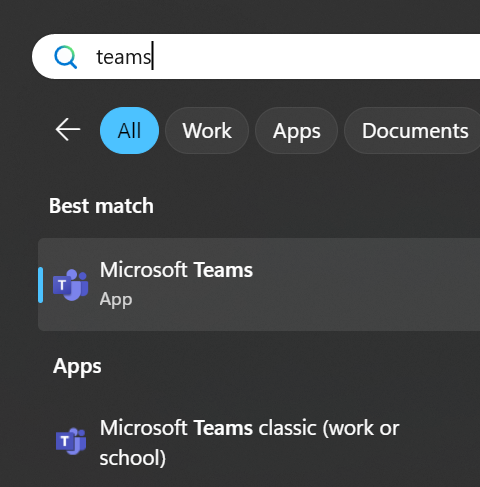Click the "Apps" section heading
Viewport: 480px width, 487px height.
click(77, 366)
